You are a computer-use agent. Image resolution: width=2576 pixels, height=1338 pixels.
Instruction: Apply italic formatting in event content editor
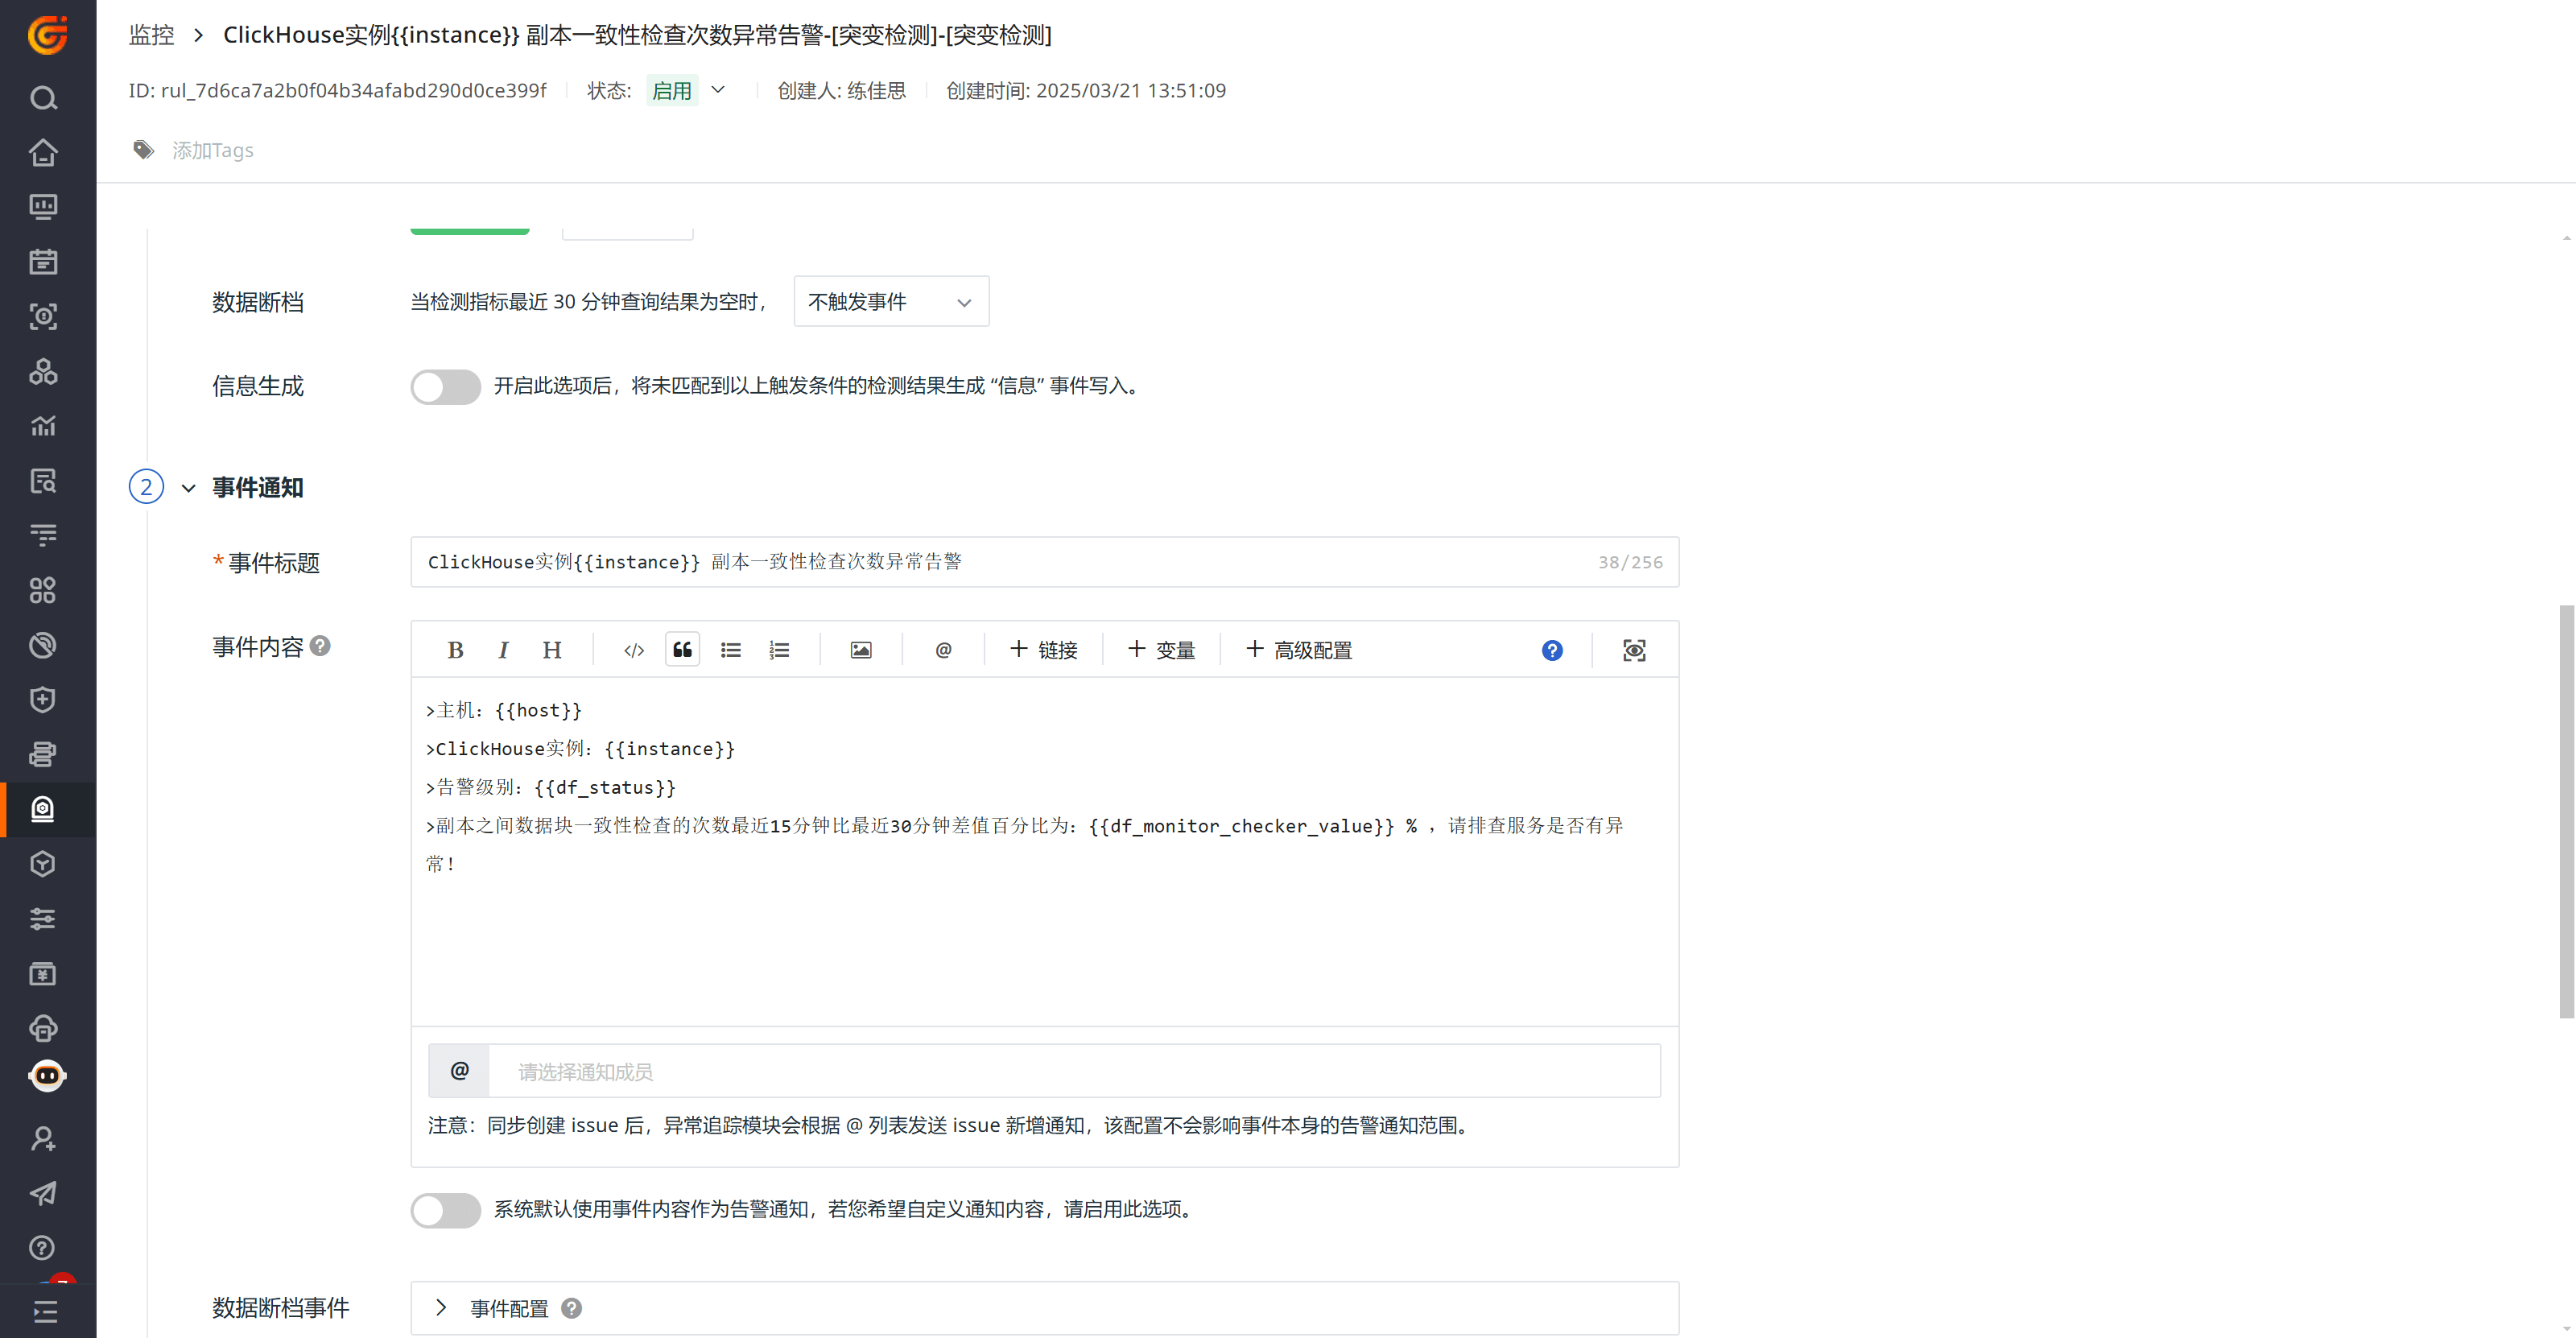pos(503,650)
